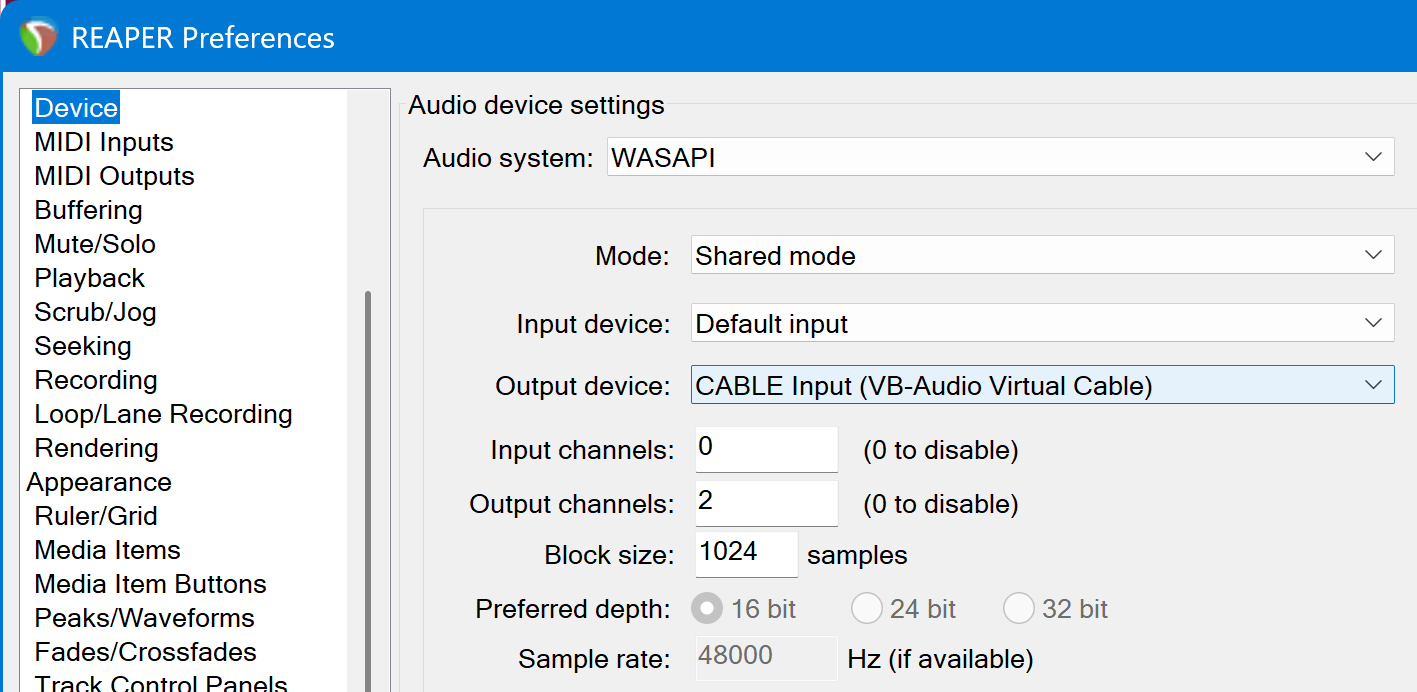
Task: Open the Input device dropdown
Action: pyautogui.click(x=1042, y=324)
